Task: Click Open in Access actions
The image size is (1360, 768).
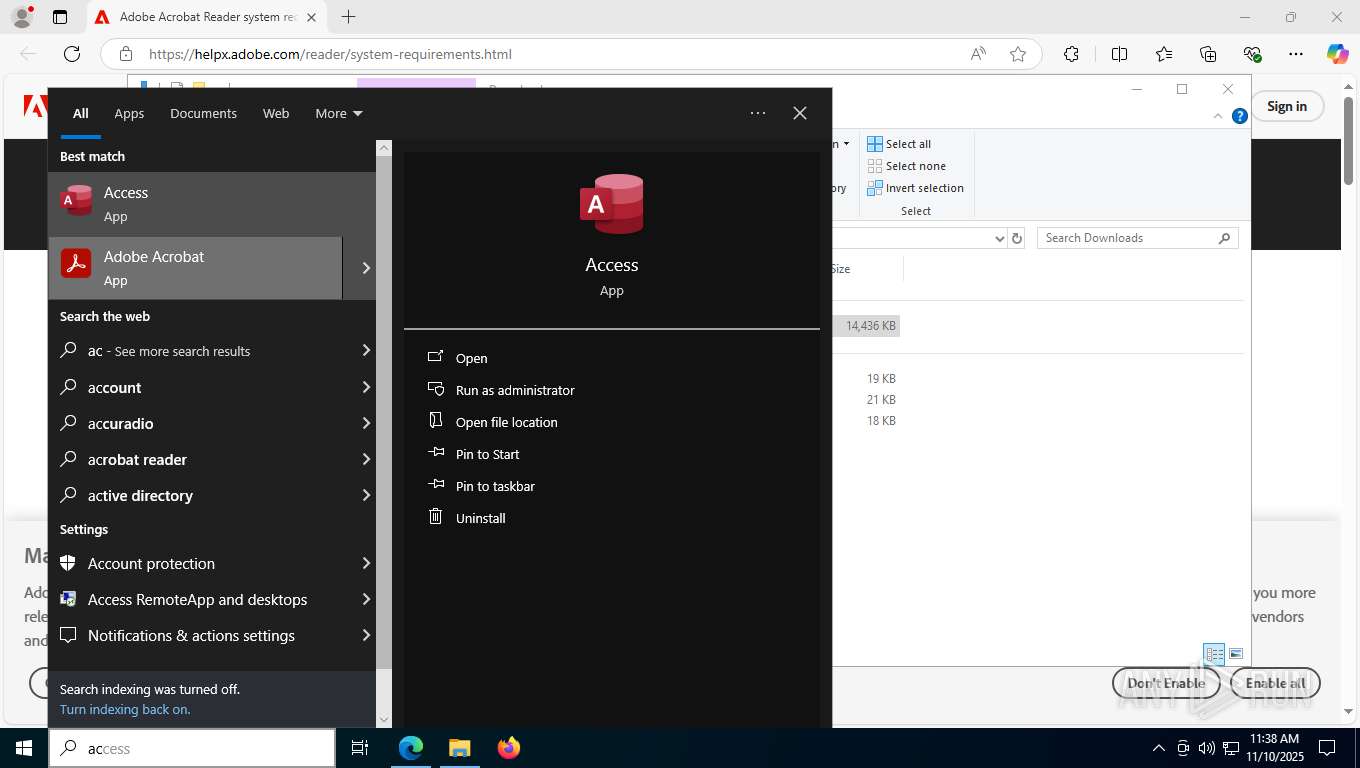Action: tap(471, 358)
